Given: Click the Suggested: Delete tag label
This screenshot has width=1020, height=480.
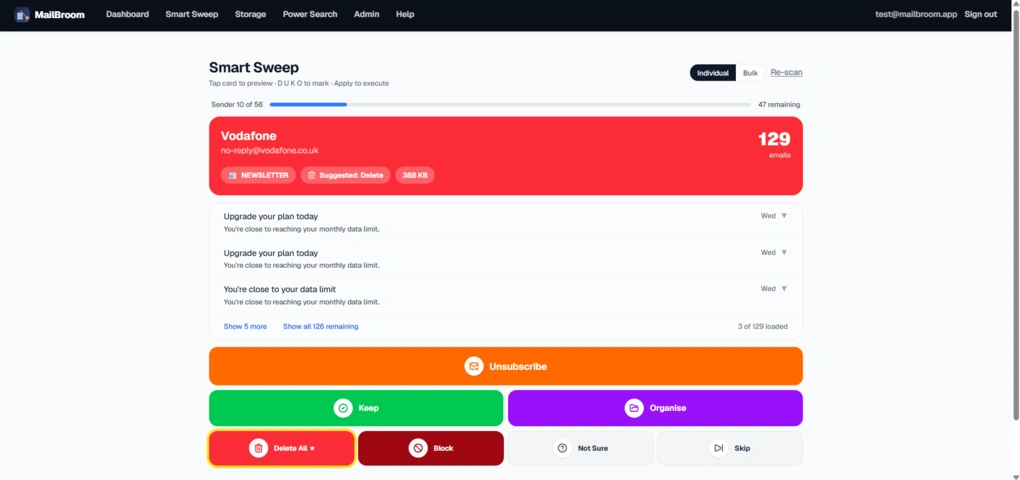Looking at the screenshot, I should click(x=345, y=175).
